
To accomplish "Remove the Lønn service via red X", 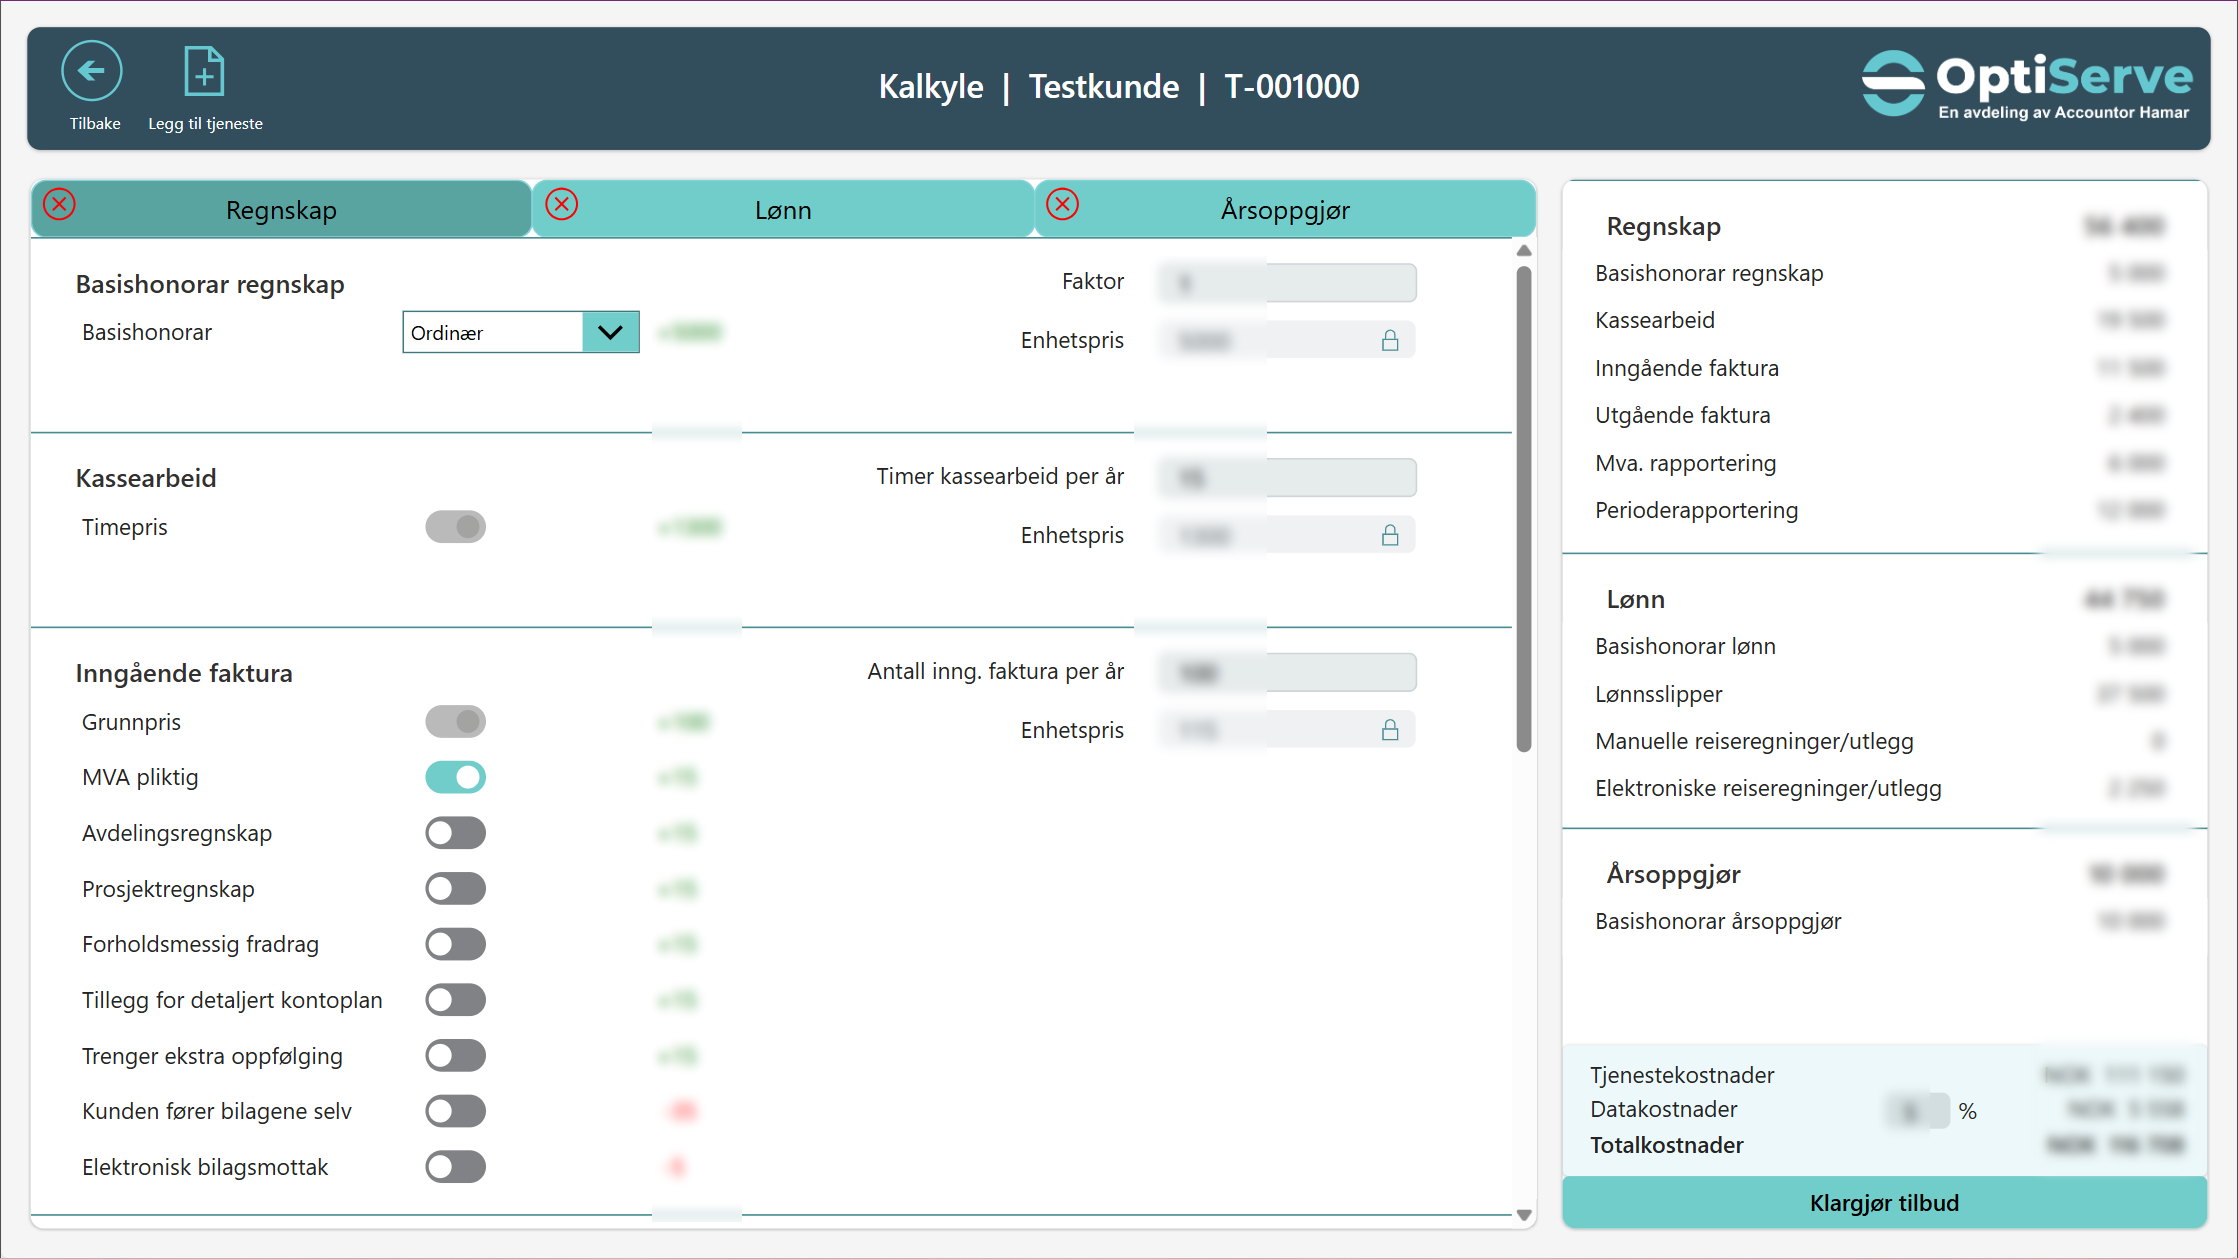I will coord(562,205).
